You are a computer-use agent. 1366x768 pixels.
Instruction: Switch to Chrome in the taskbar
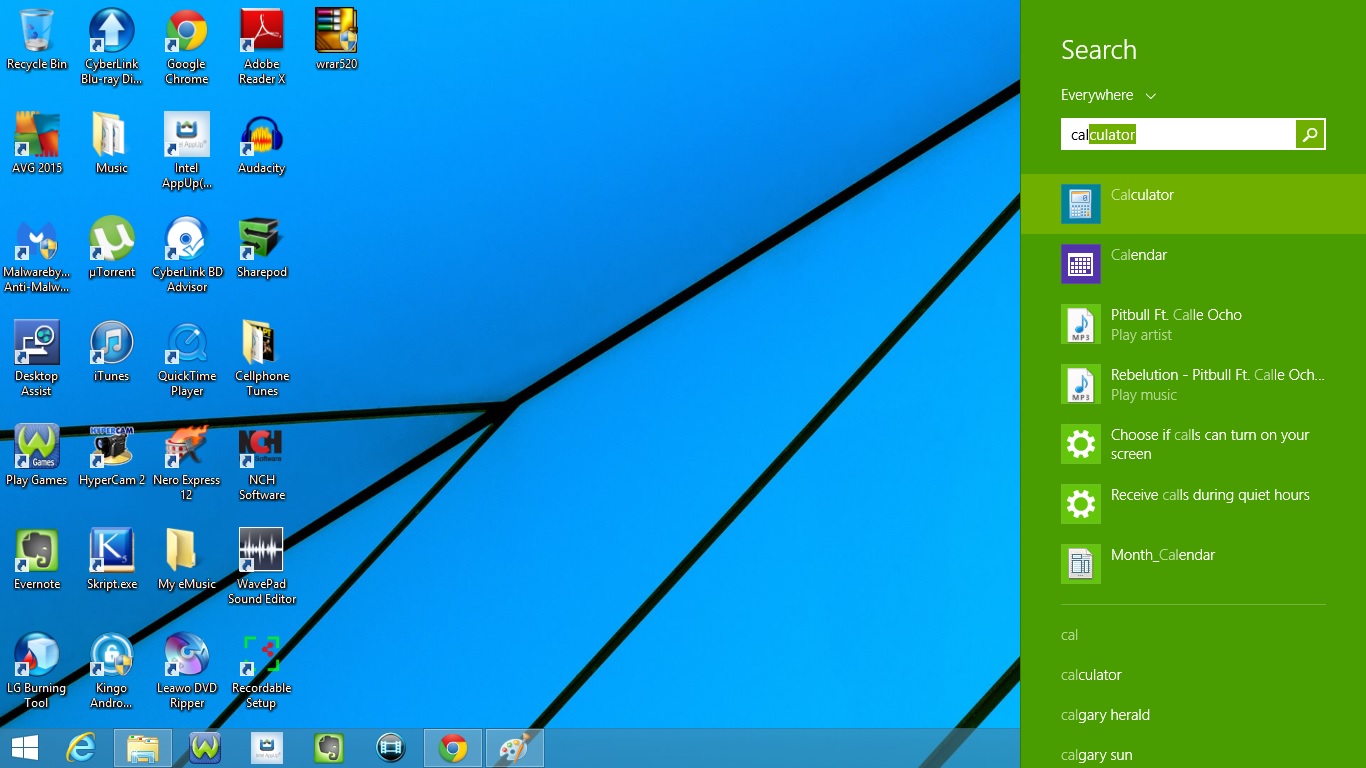point(453,748)
